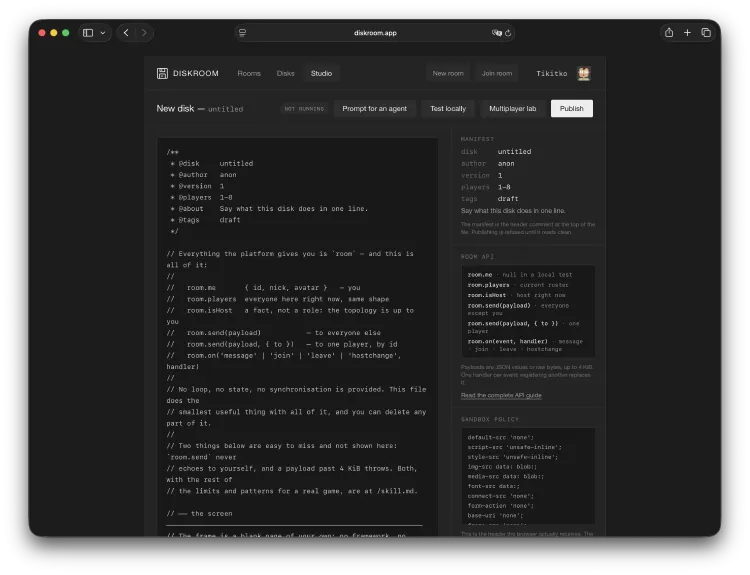Click the MANIFEST section heading
This screenshot has height=575, width=750.
[x=477, y=139]
